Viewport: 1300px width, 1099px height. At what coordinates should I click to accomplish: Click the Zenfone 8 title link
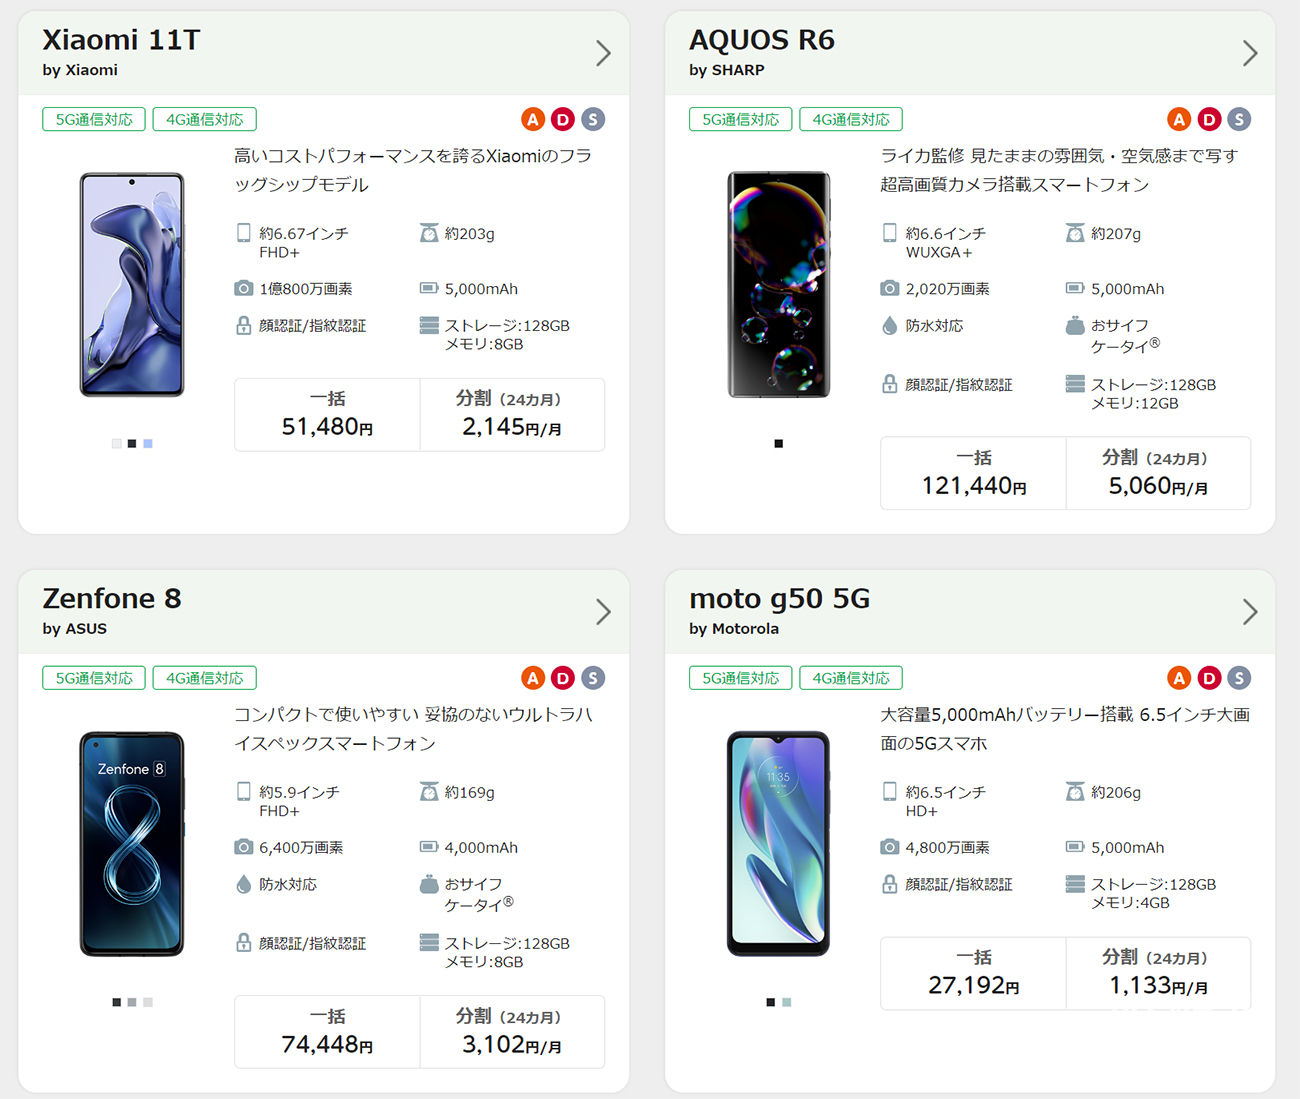pyautogui.click(x=112, y=599)
